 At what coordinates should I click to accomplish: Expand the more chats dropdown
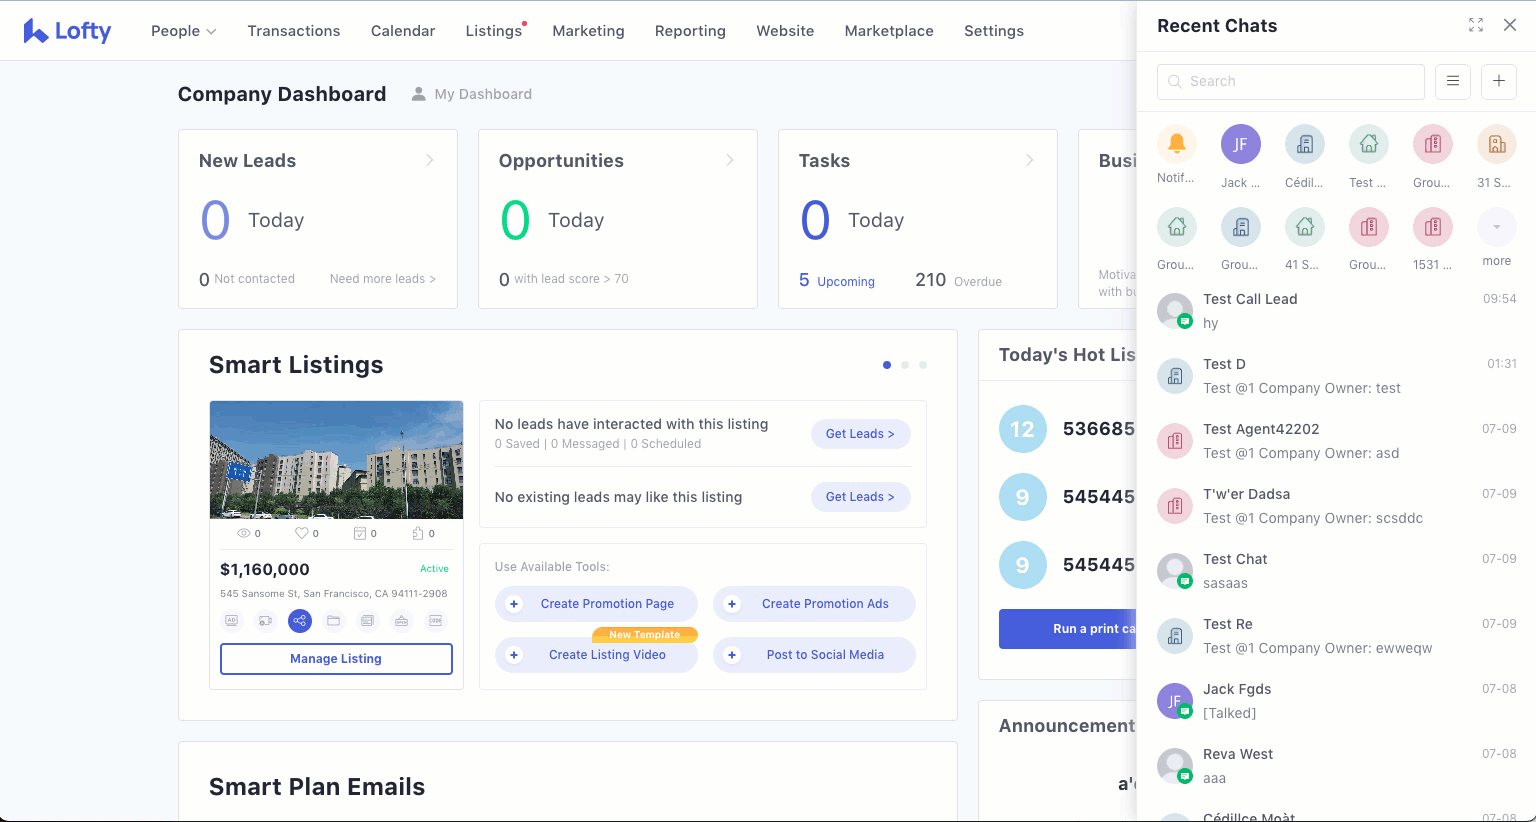1497,227
